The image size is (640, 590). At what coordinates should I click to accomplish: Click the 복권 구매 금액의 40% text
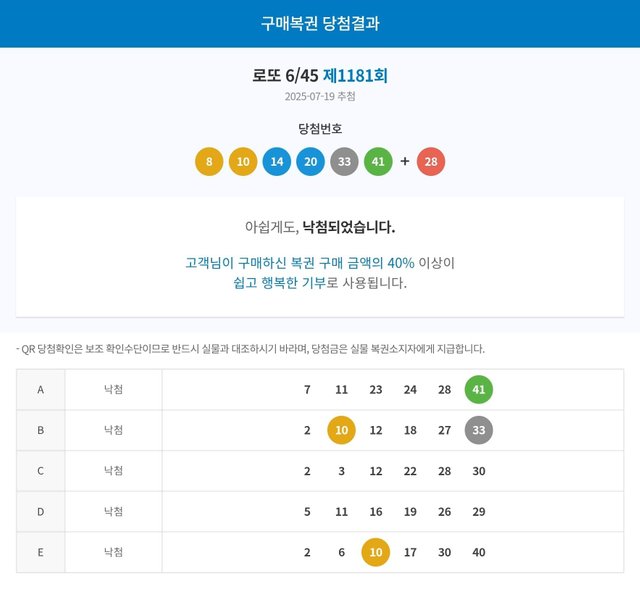tap(352, 263)
